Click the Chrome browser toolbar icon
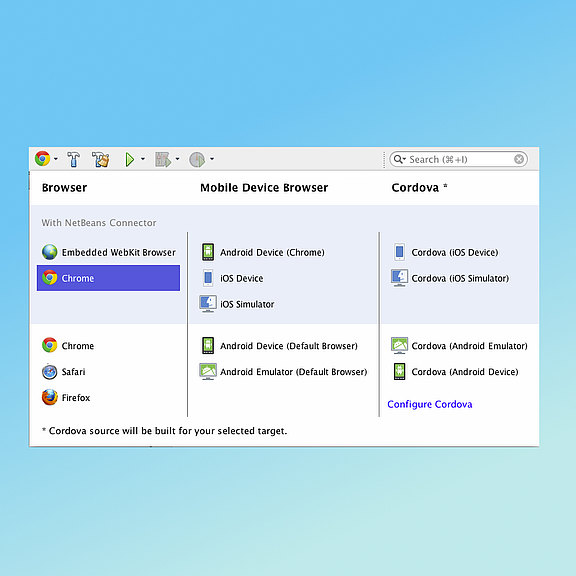576x576 pixels. (43, 159)
